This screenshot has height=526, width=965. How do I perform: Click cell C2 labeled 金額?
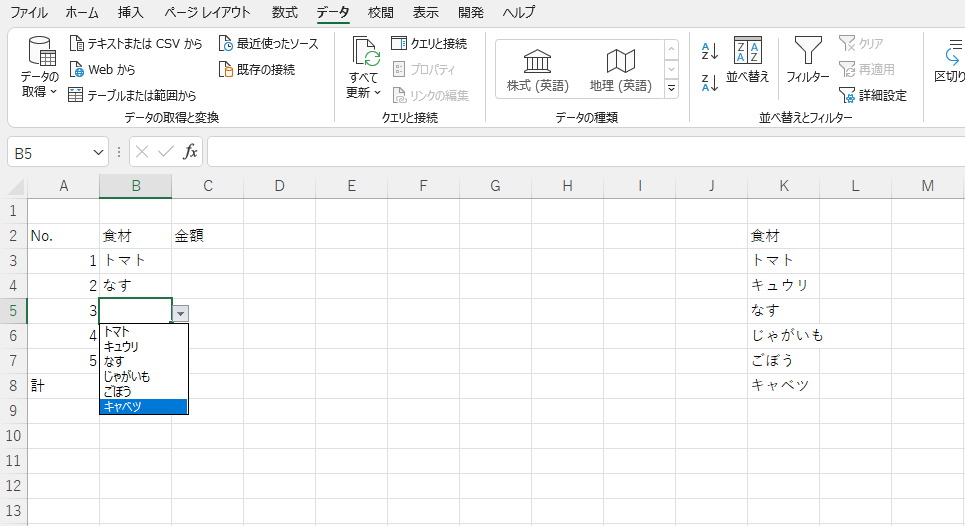pos(207,236)
